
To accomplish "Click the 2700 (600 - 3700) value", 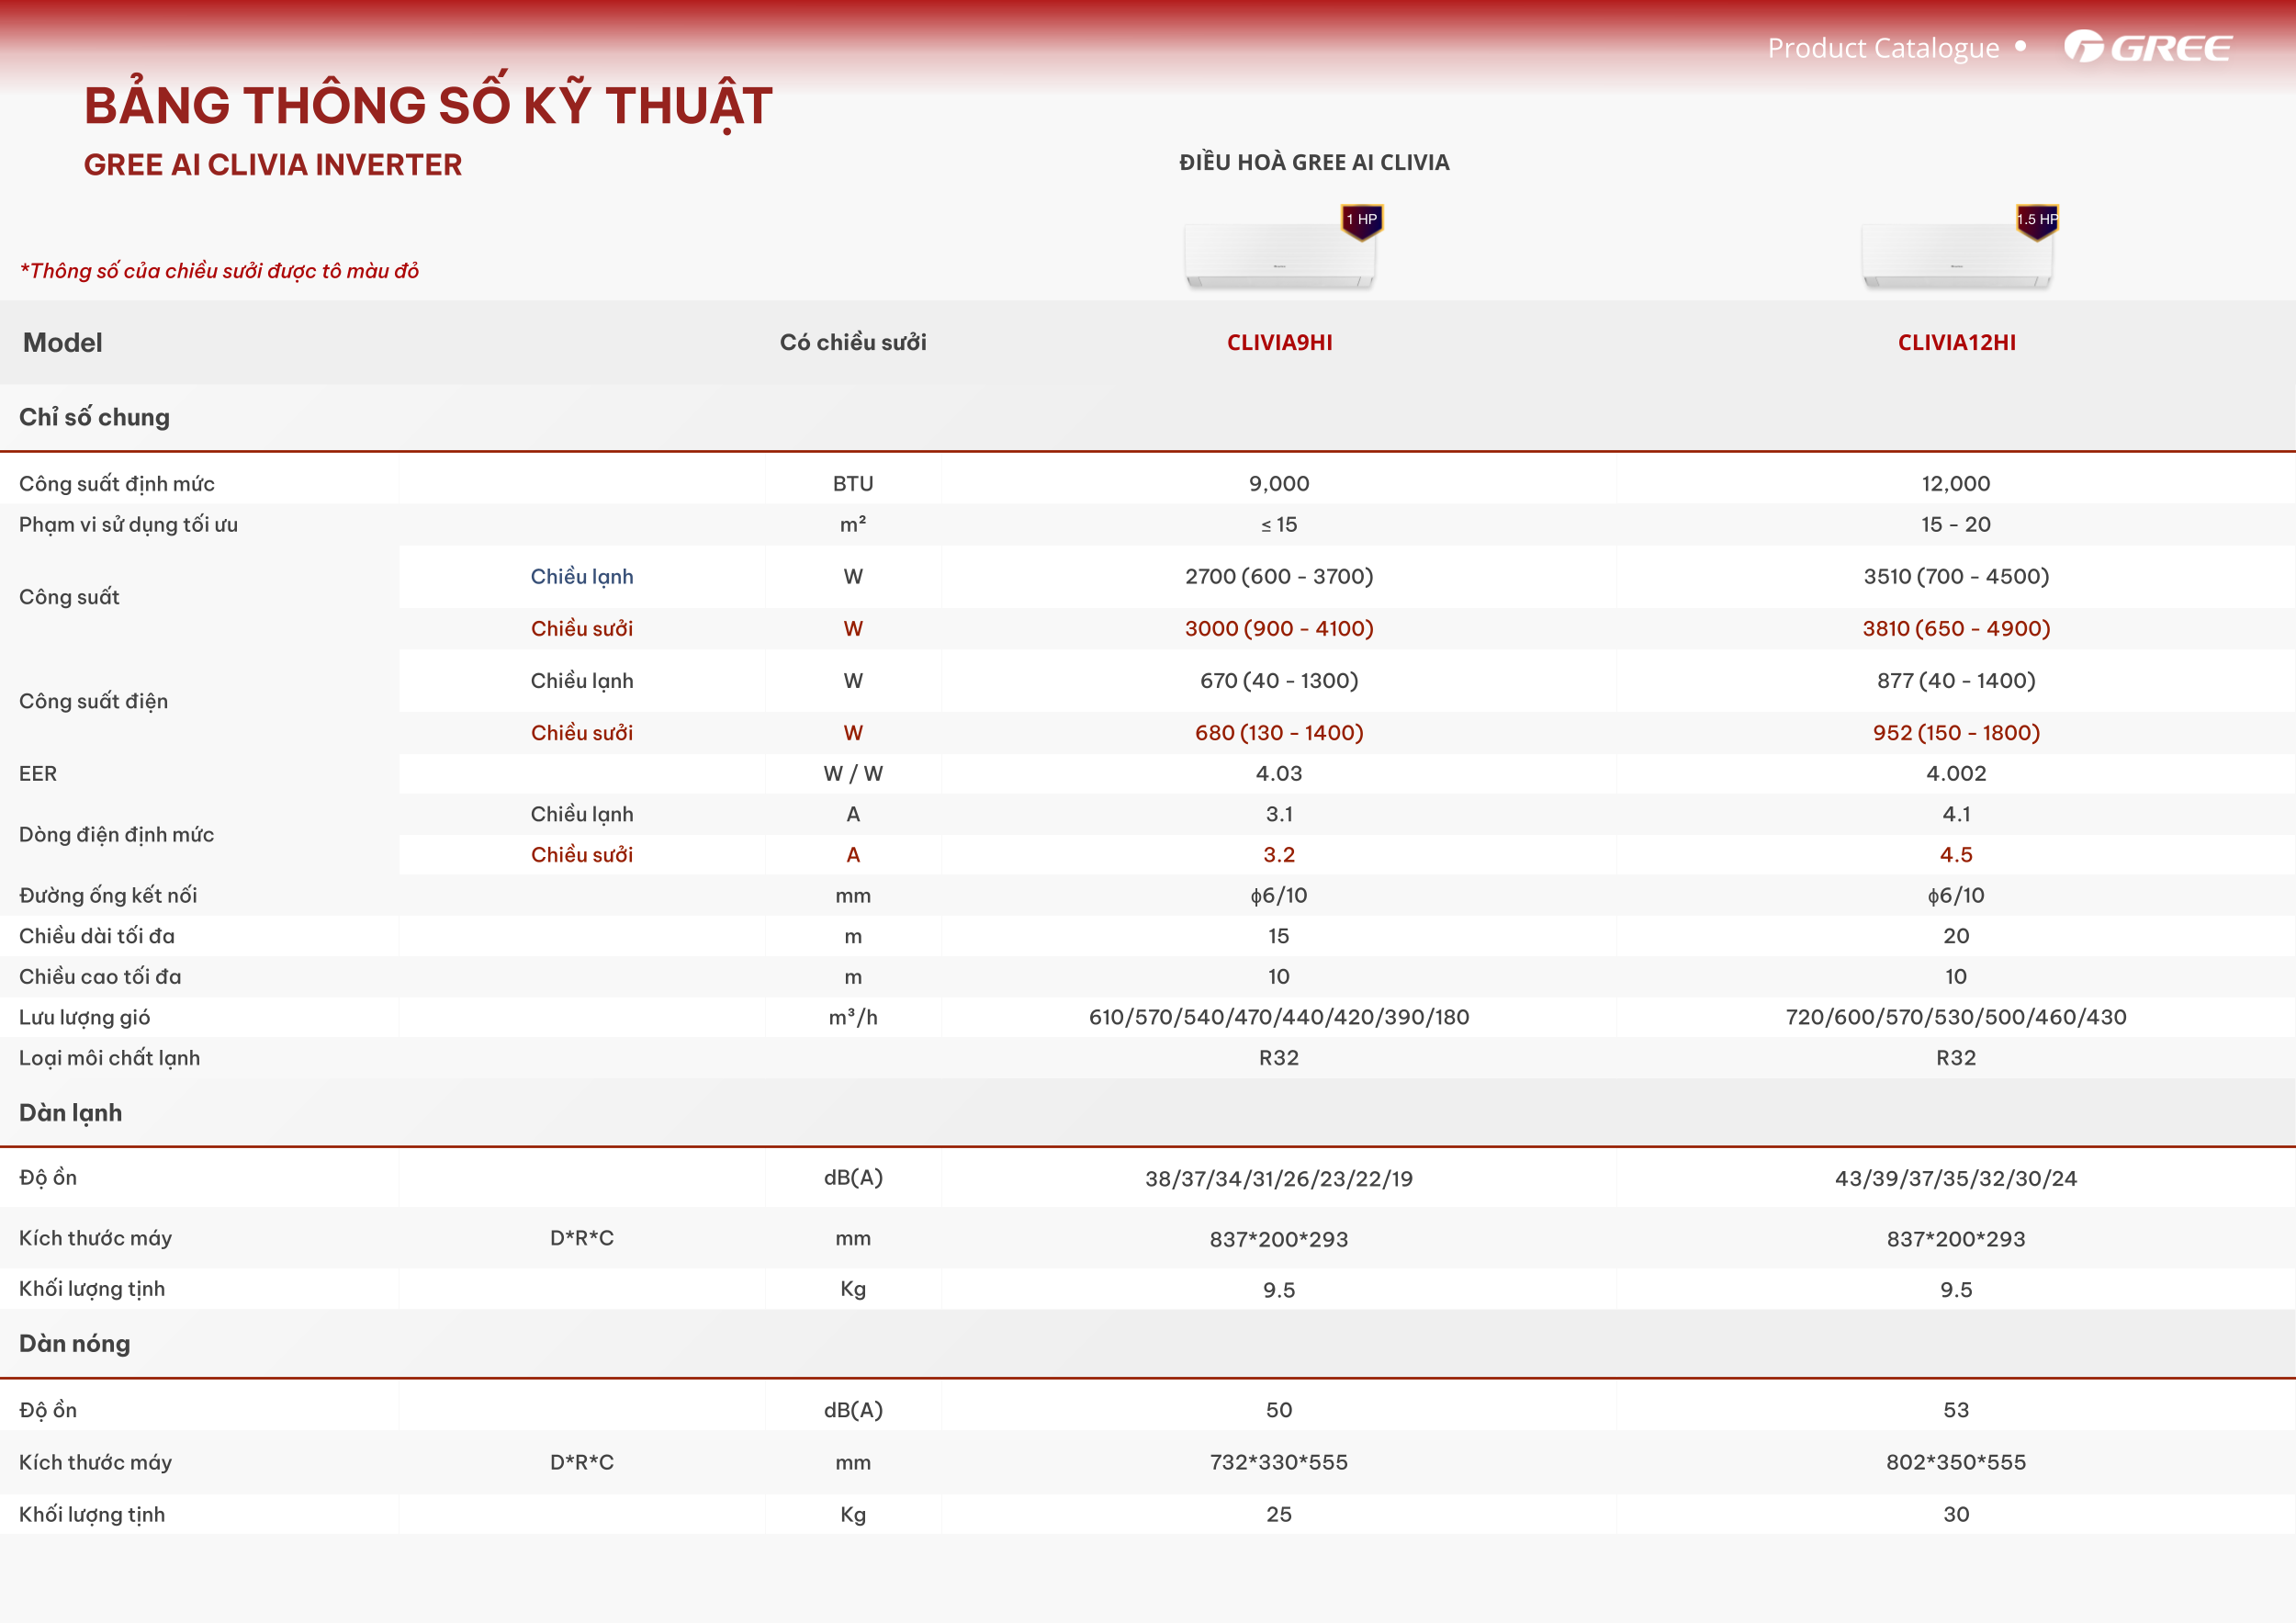I will [x=1279, y=577].
